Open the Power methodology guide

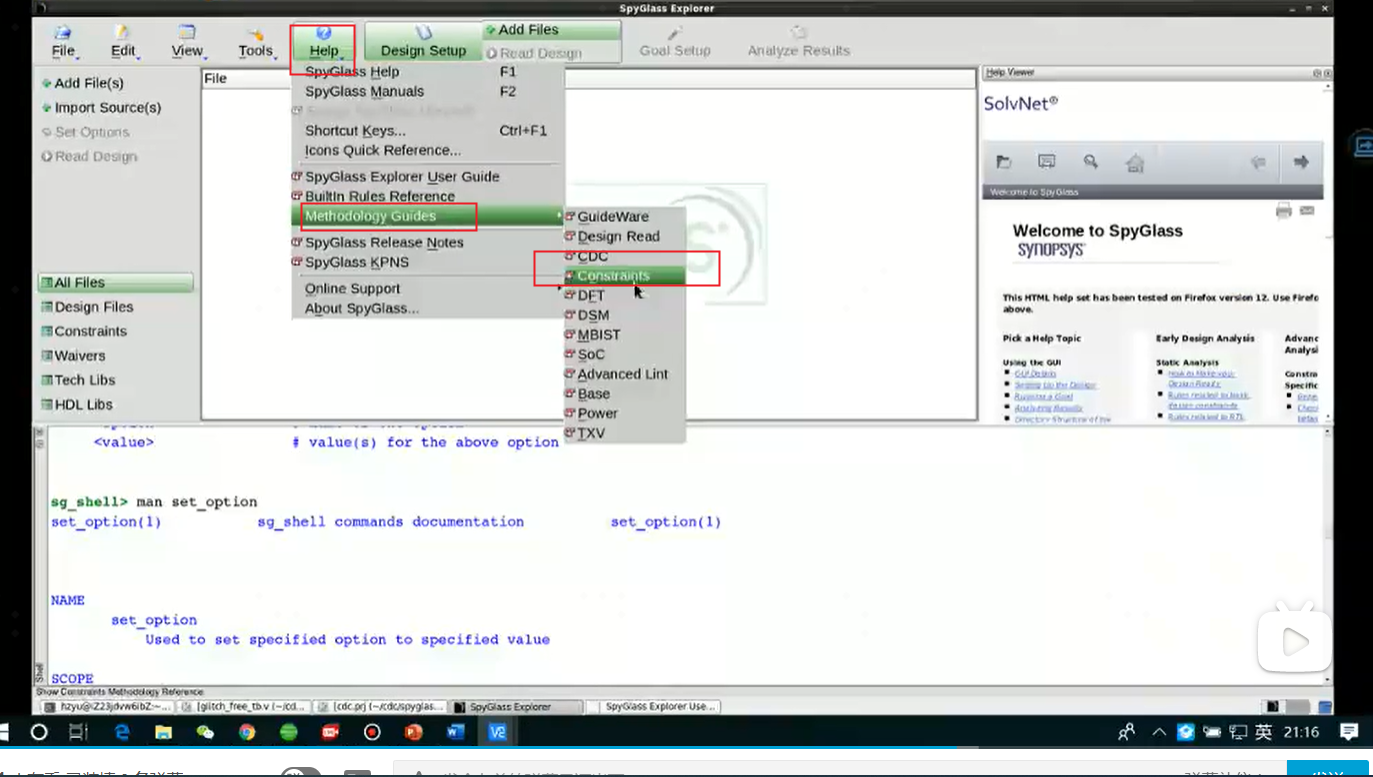point(623,413)
